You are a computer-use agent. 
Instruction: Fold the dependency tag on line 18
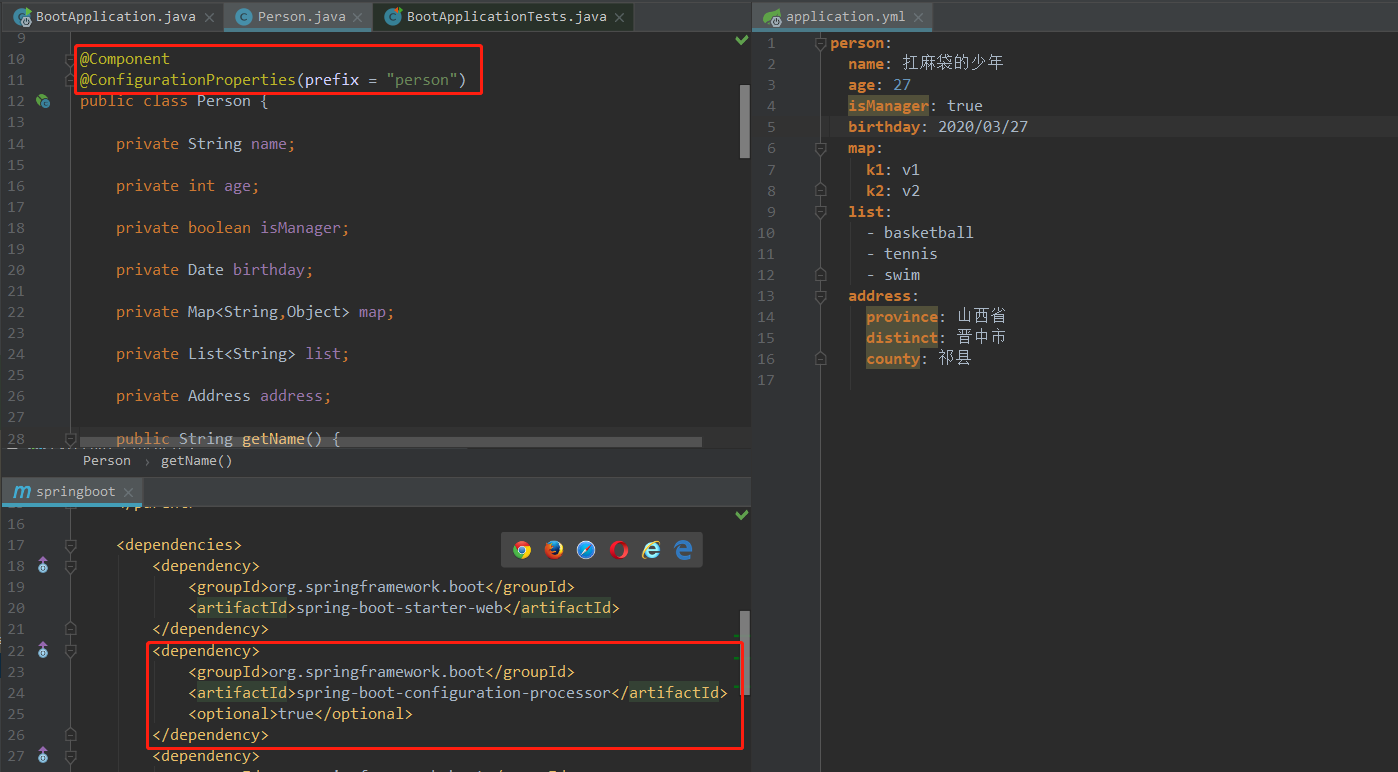70,566
